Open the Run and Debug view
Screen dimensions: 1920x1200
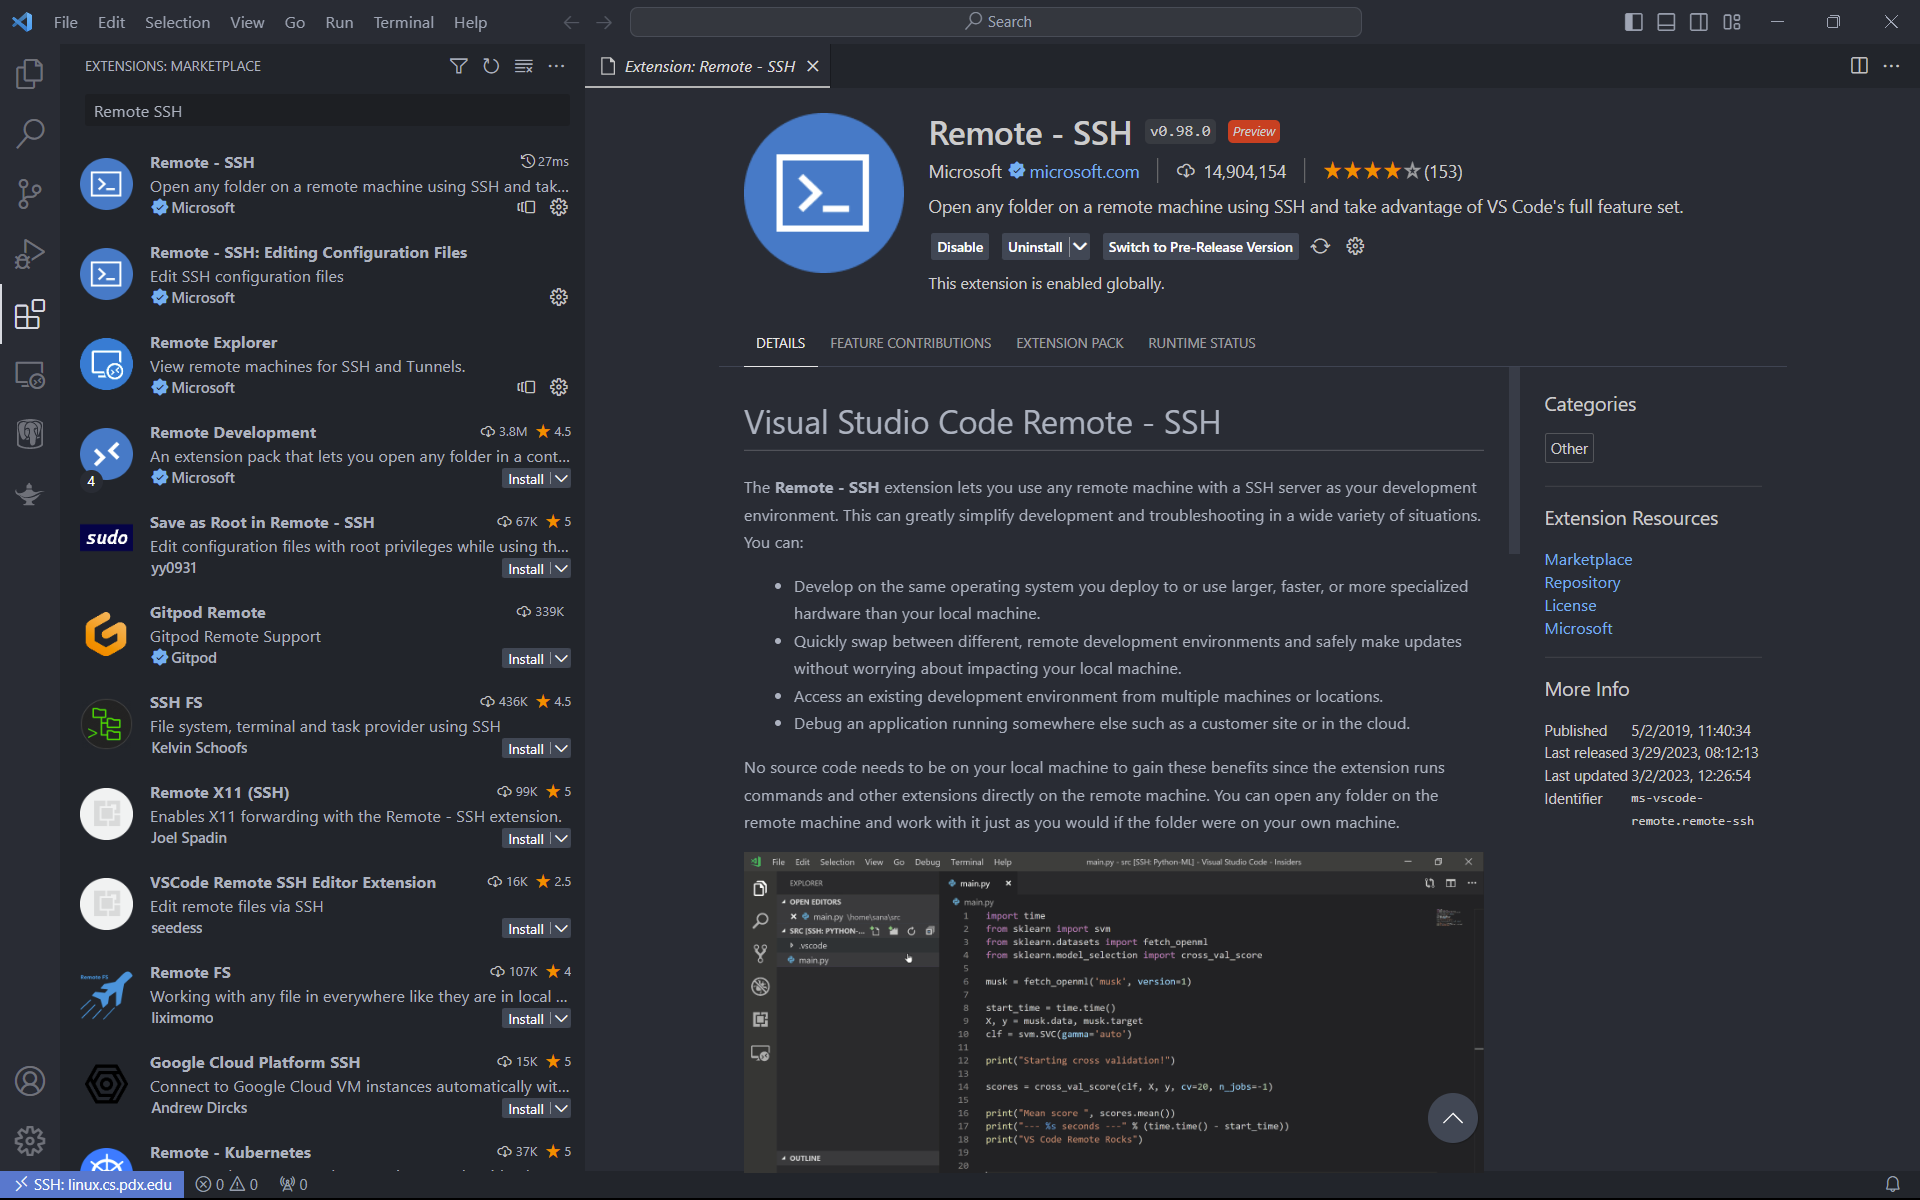tap(30, 254)
